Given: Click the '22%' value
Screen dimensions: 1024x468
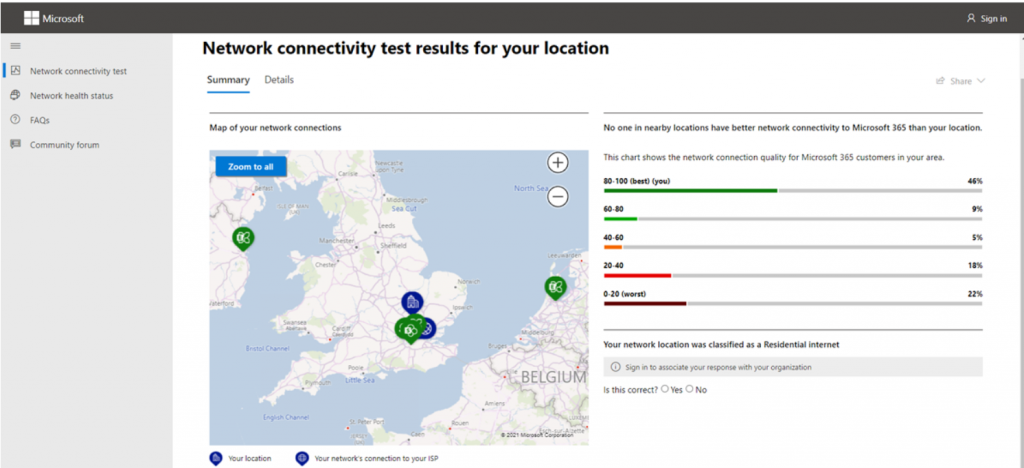Looking at the screenshot, I should pos(975,294).
